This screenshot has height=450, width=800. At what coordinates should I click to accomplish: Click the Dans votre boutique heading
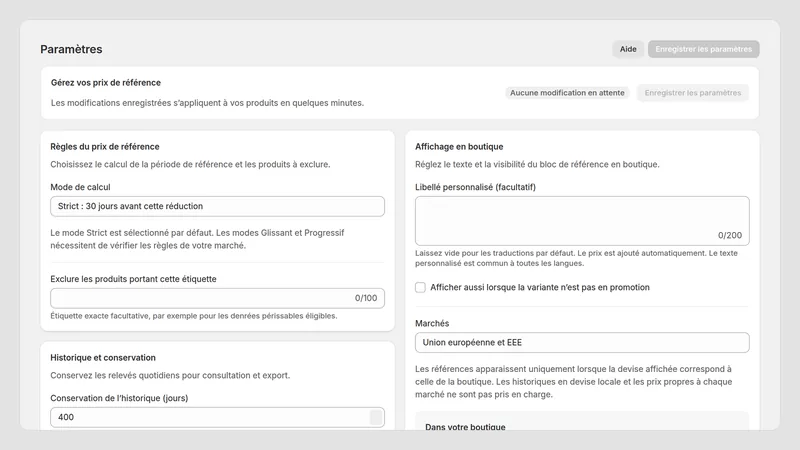[x=465, y=427]
